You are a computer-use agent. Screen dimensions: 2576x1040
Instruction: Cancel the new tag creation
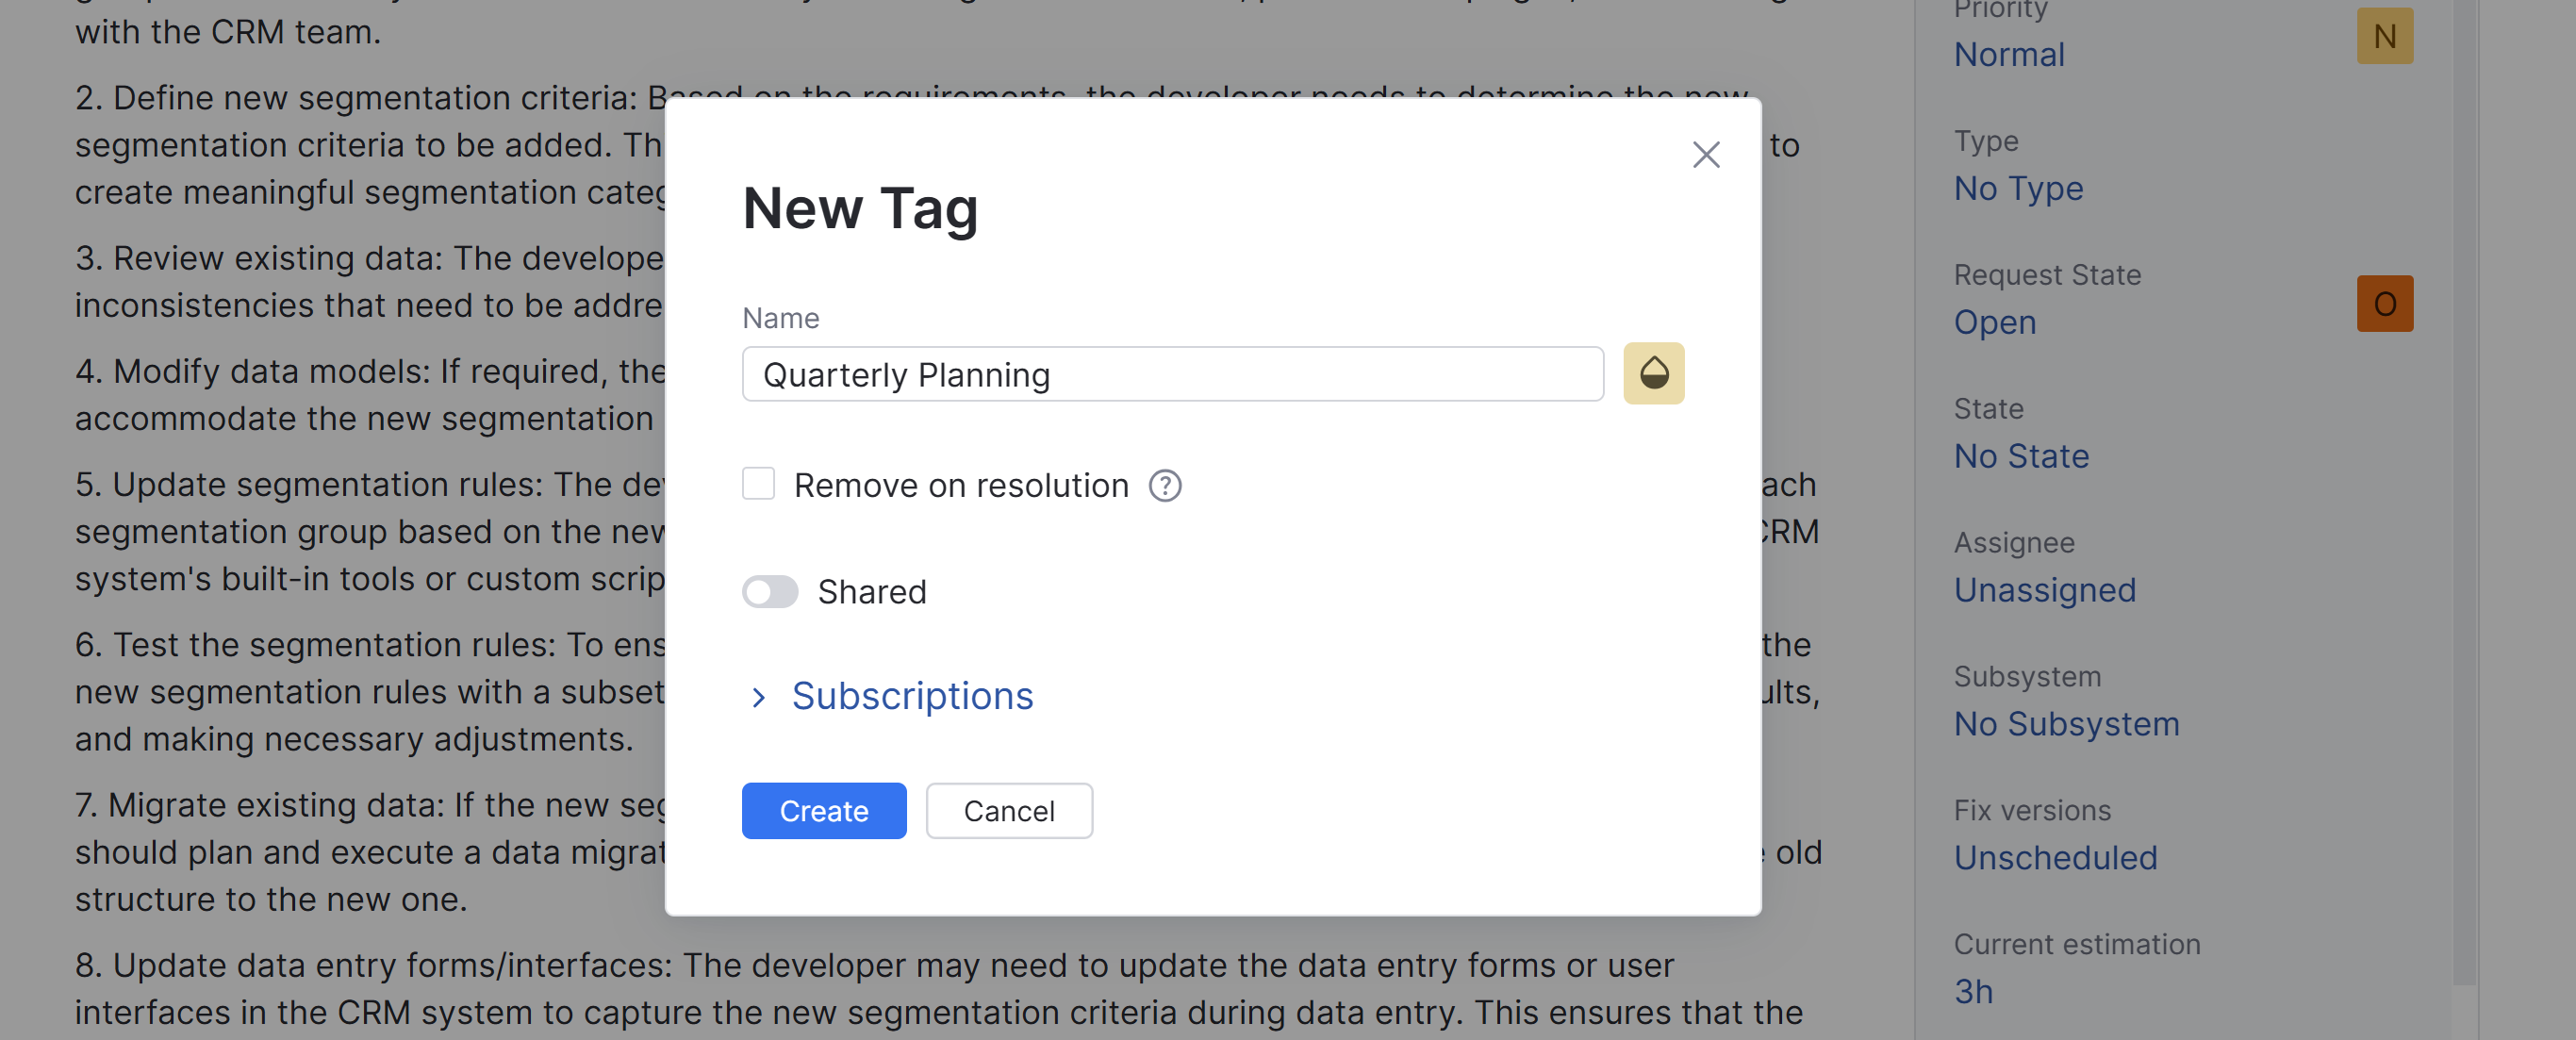[1008, 811]
